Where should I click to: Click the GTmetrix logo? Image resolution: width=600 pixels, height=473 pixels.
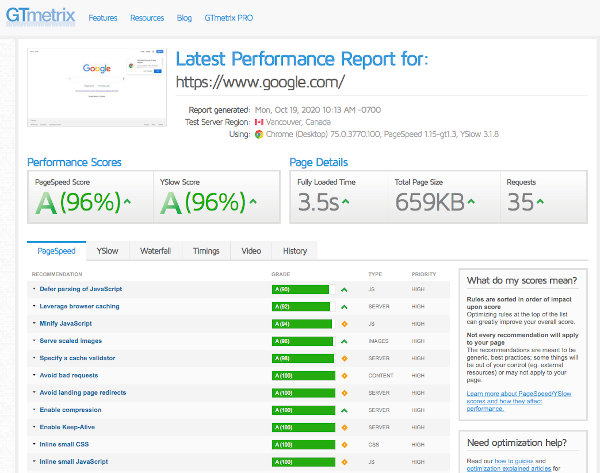[x=41, y=16]
